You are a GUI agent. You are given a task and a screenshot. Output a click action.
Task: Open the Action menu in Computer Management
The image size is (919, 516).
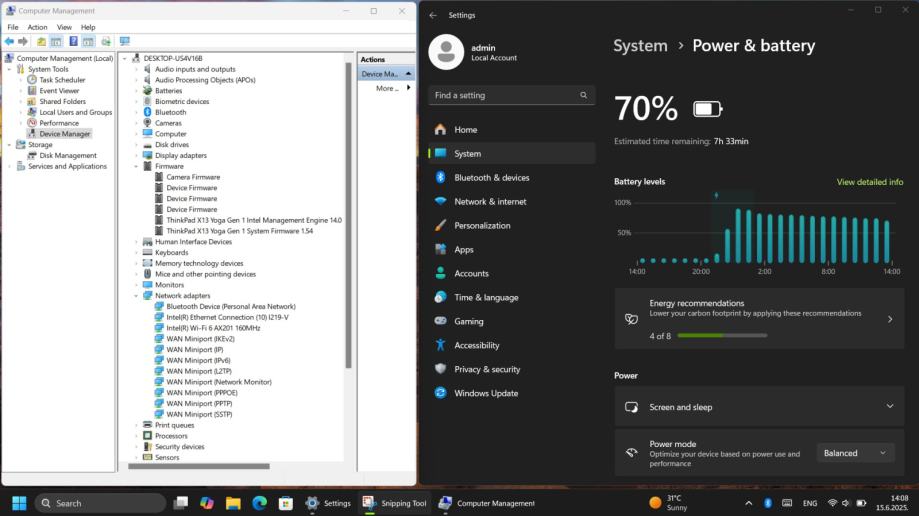point(38,27)
